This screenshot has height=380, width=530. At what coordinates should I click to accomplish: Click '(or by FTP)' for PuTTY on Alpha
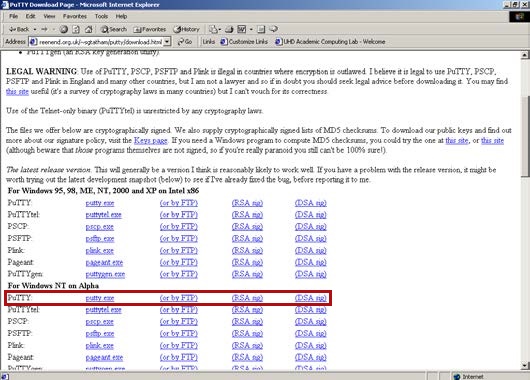coord(179,298)
